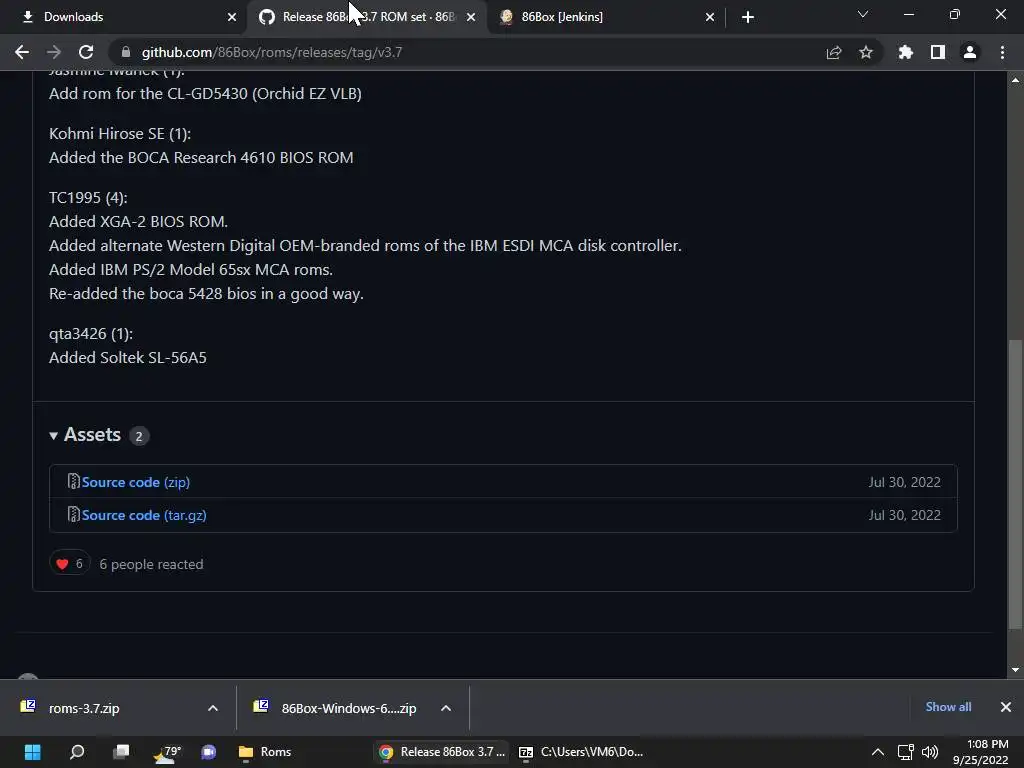Screen dimensions: 1024x768
Task: Close the Release 86Box ROM set tab
Action: (x=471, y=17)
